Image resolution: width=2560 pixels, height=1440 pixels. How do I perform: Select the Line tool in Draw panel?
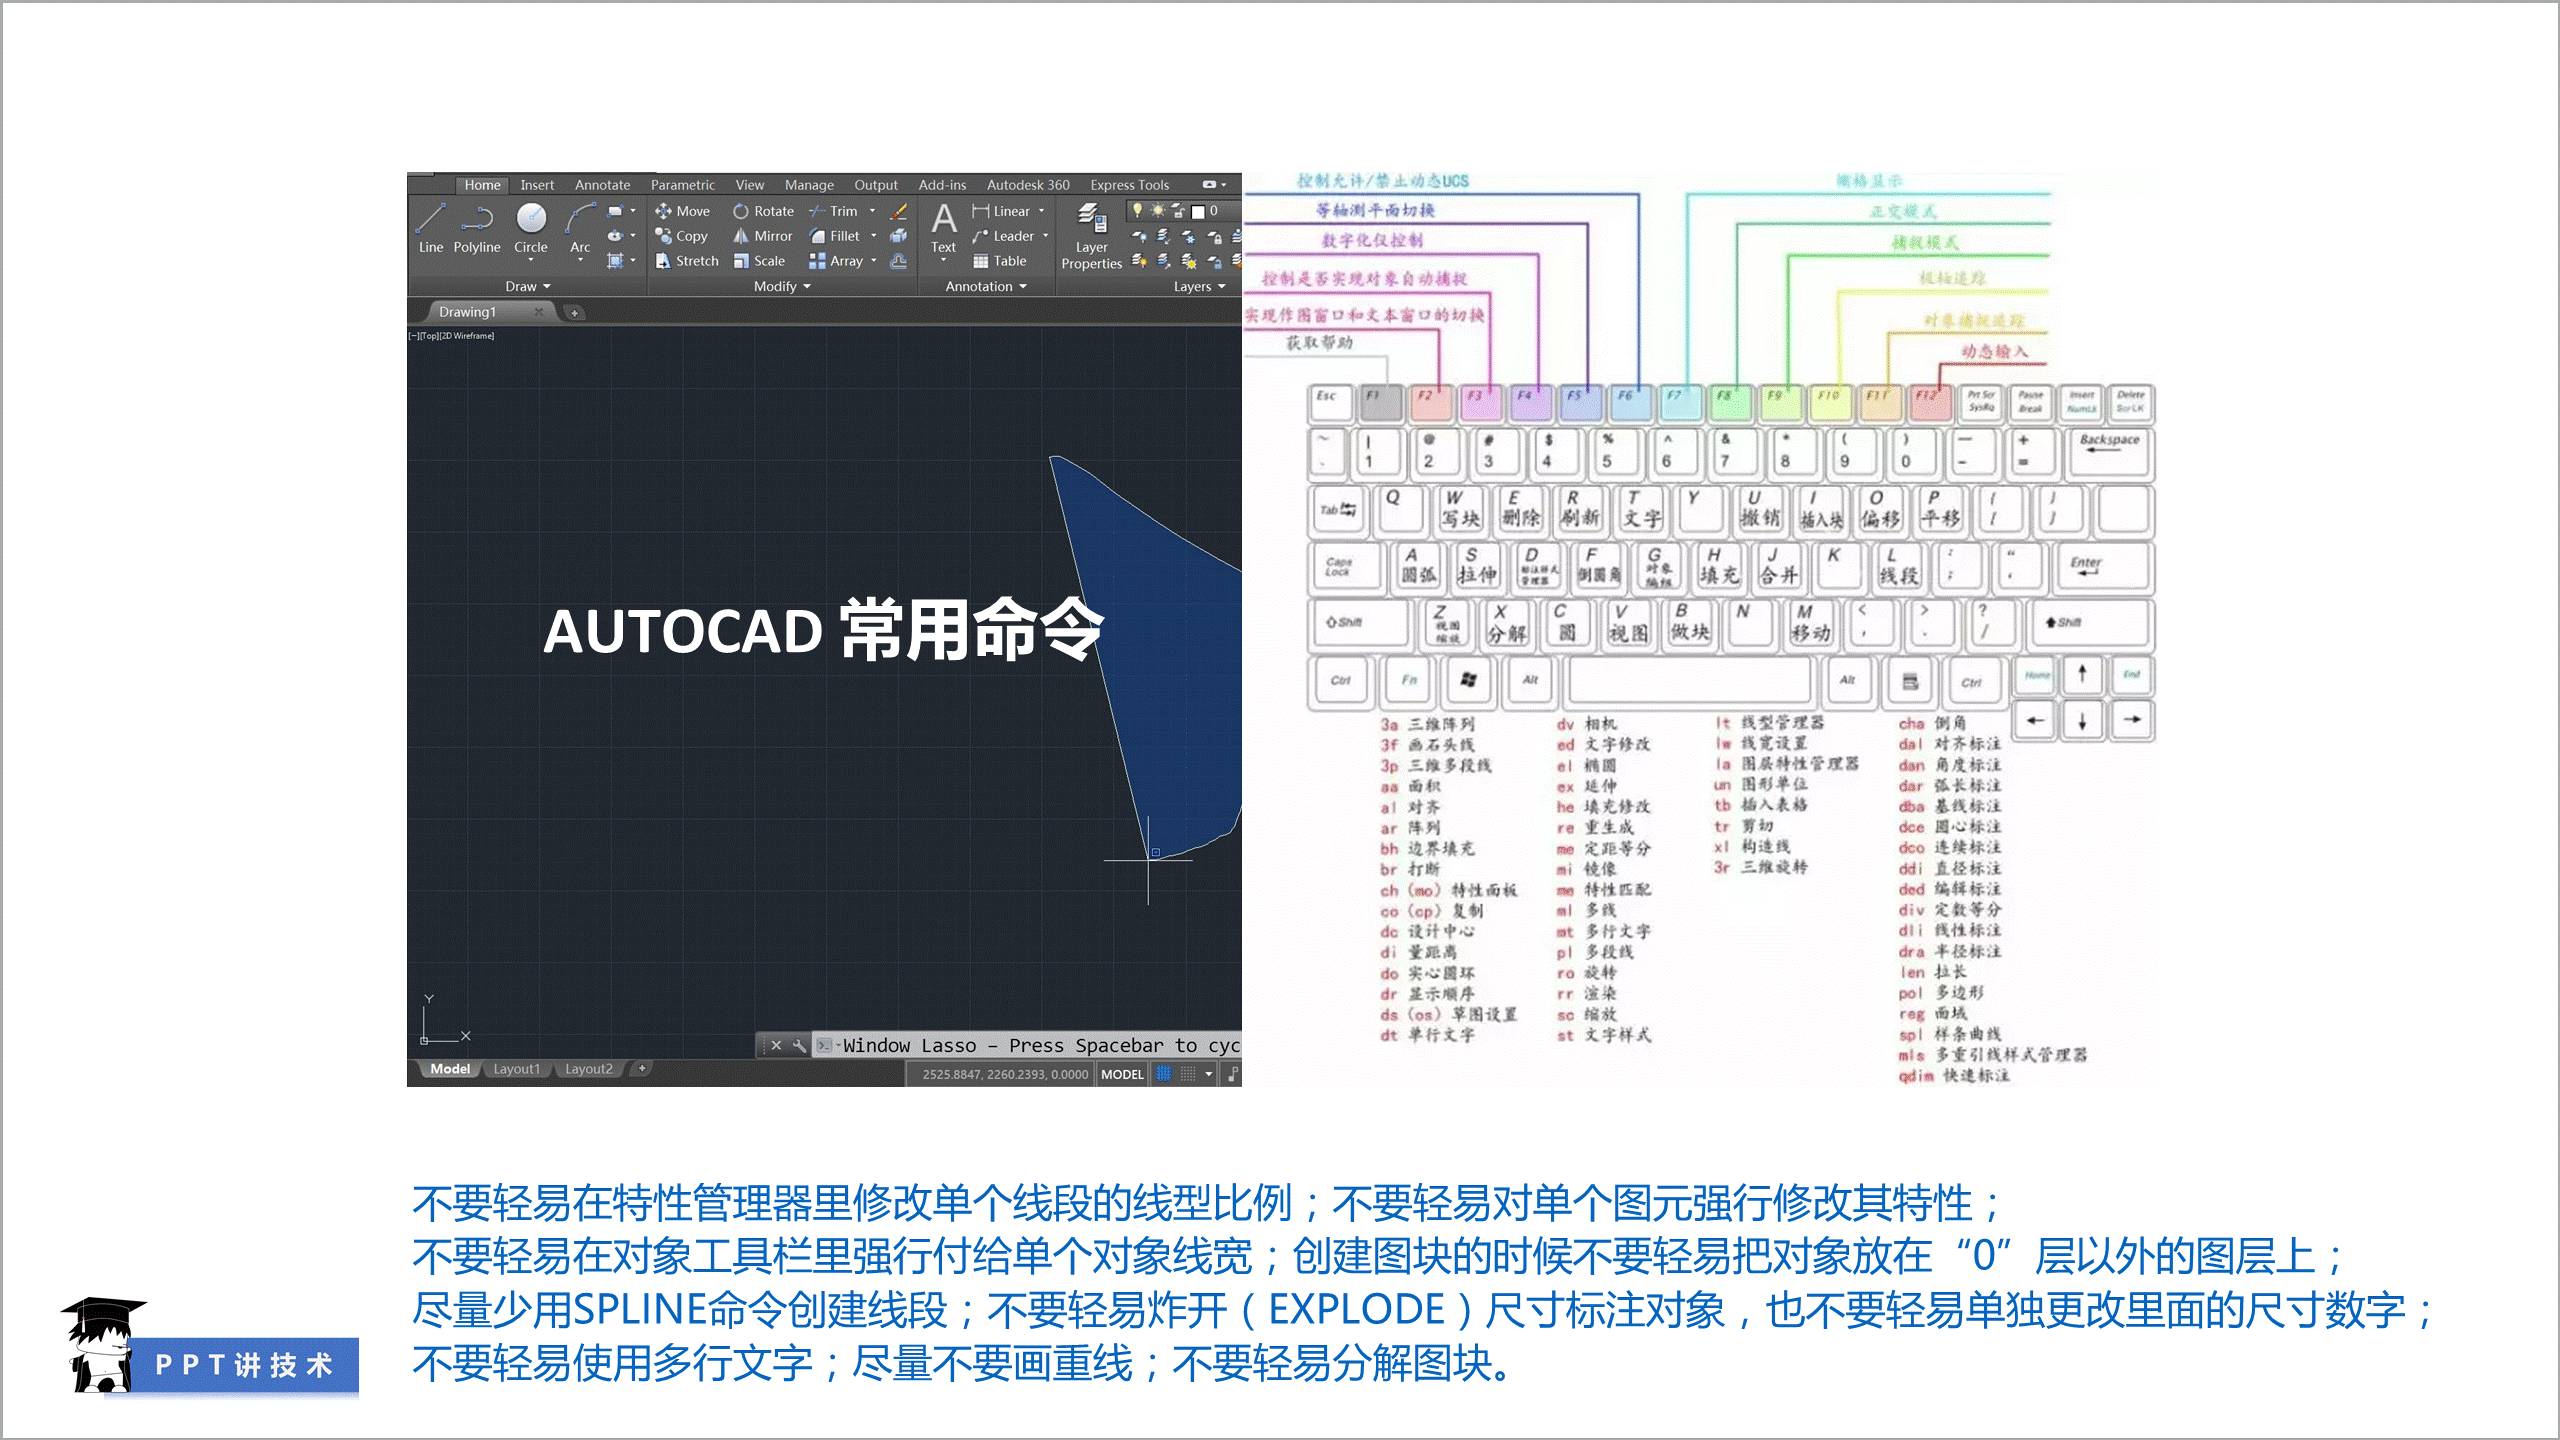click(431, 228)
